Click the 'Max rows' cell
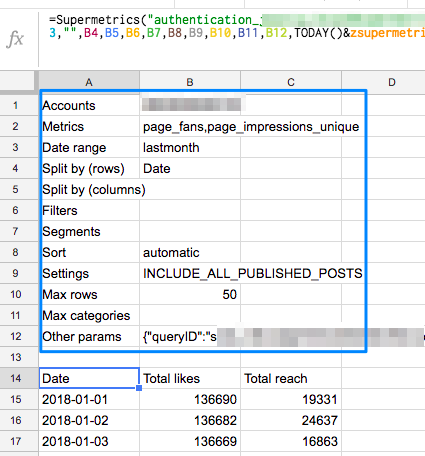The height and width of the screenshot is (456, 425). (89, 295)
